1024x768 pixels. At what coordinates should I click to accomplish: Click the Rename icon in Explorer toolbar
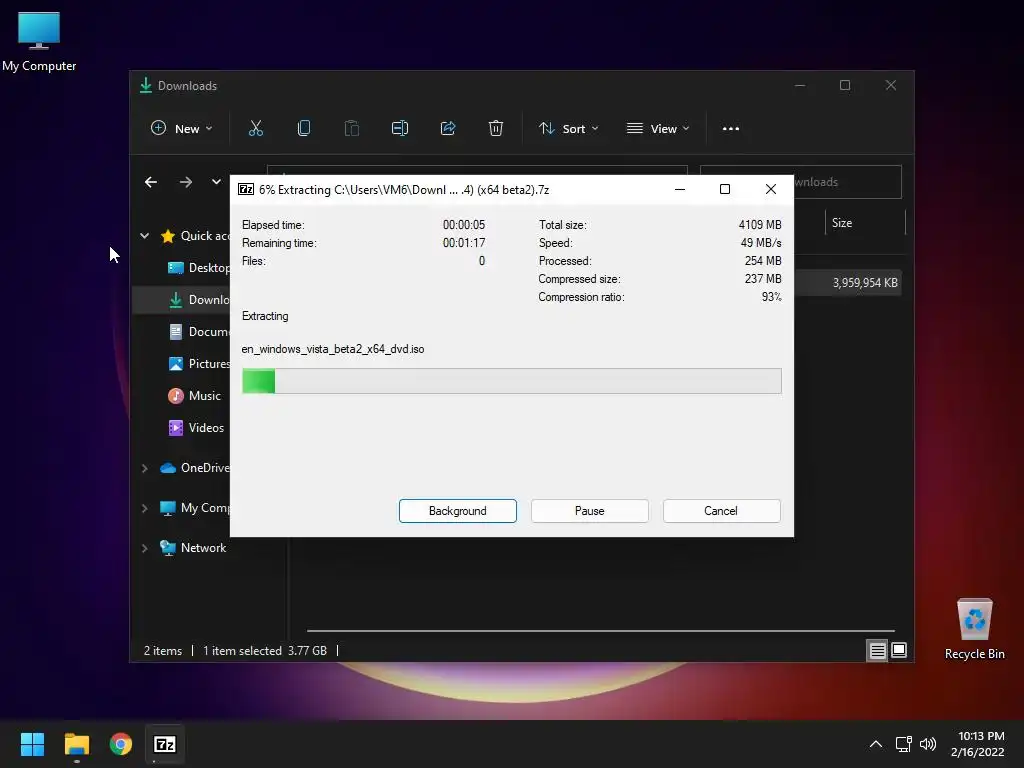tap(400, 128)
